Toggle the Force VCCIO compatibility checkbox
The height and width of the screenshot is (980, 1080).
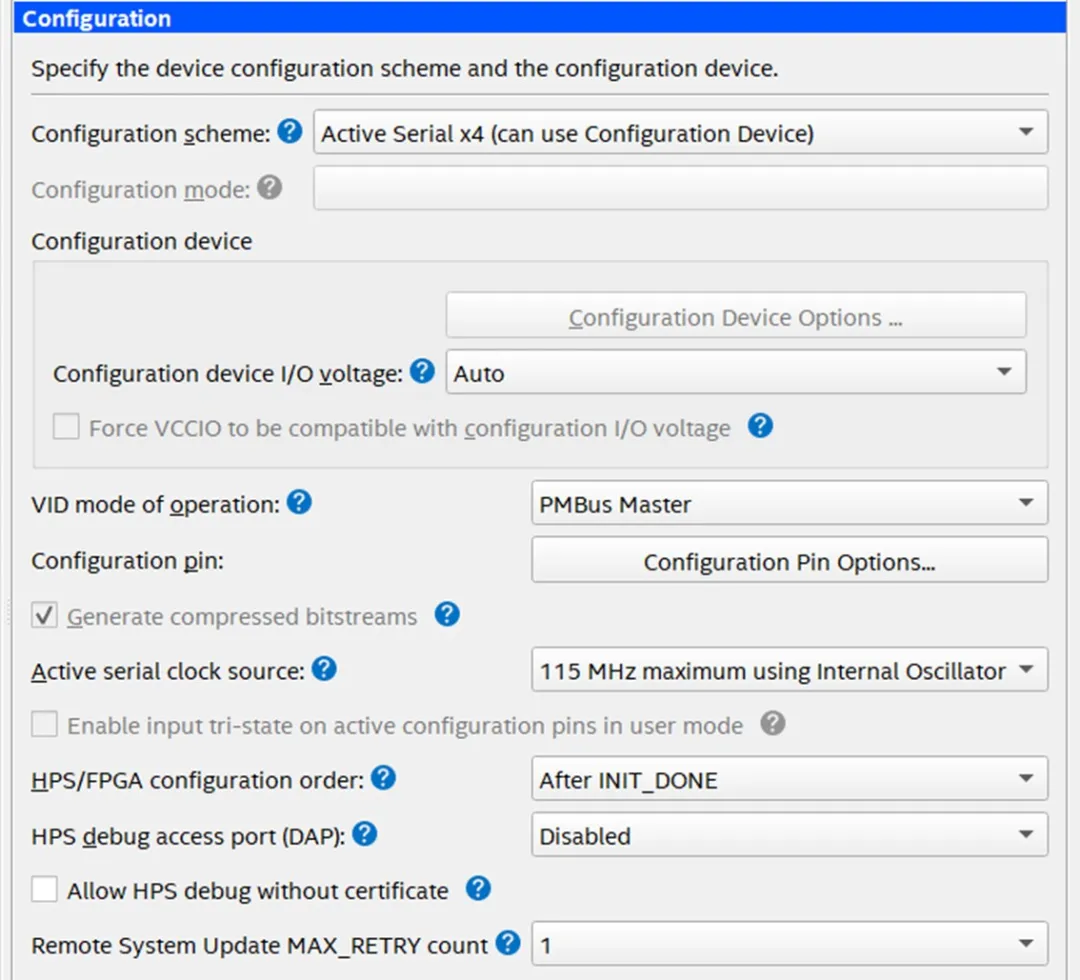pos(65,426)
